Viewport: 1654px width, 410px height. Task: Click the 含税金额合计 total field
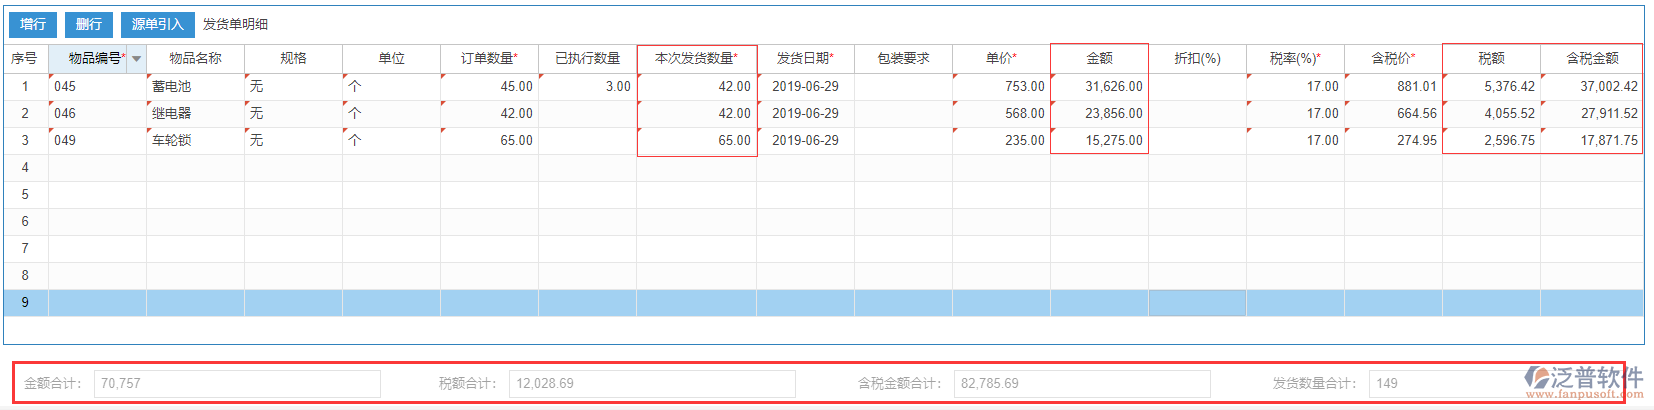[x=1082, y=384]
